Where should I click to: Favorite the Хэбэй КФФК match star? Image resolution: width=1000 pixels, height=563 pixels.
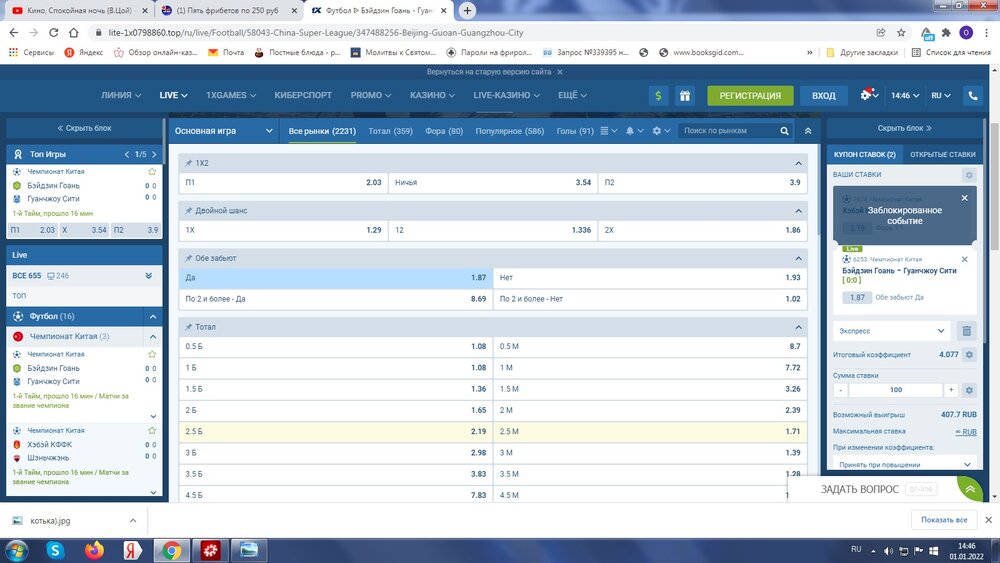click(x=152, y=431)
